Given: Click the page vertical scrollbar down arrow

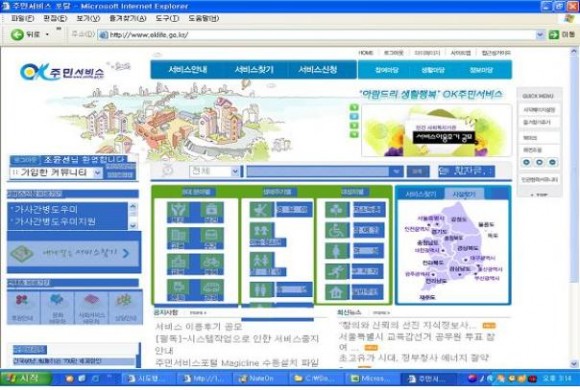Looking at the screenshot, I should [x=574, y=363].
